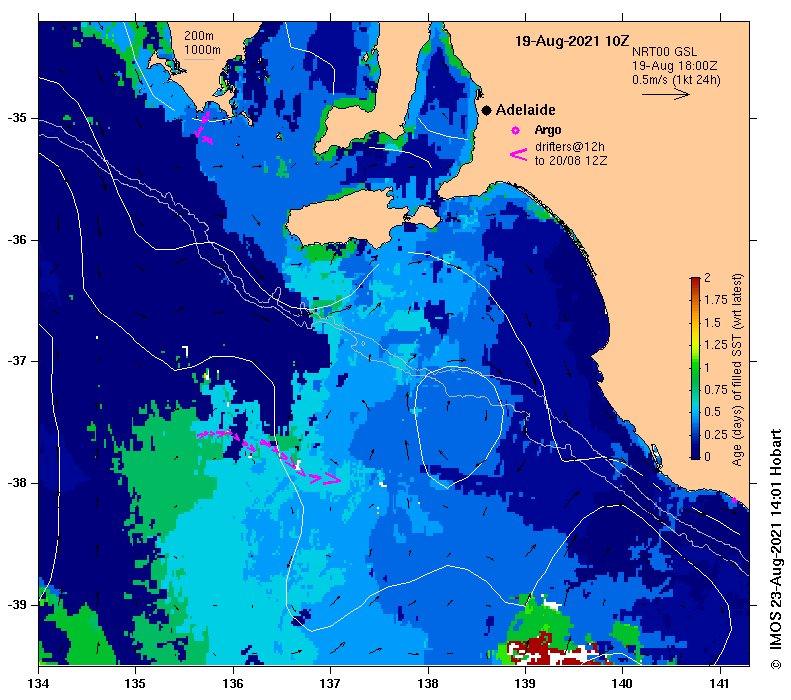Click the 138 longitude axis label
This screenshot has width=791, height=700.
pyautogui.click(x=428, y=684)
